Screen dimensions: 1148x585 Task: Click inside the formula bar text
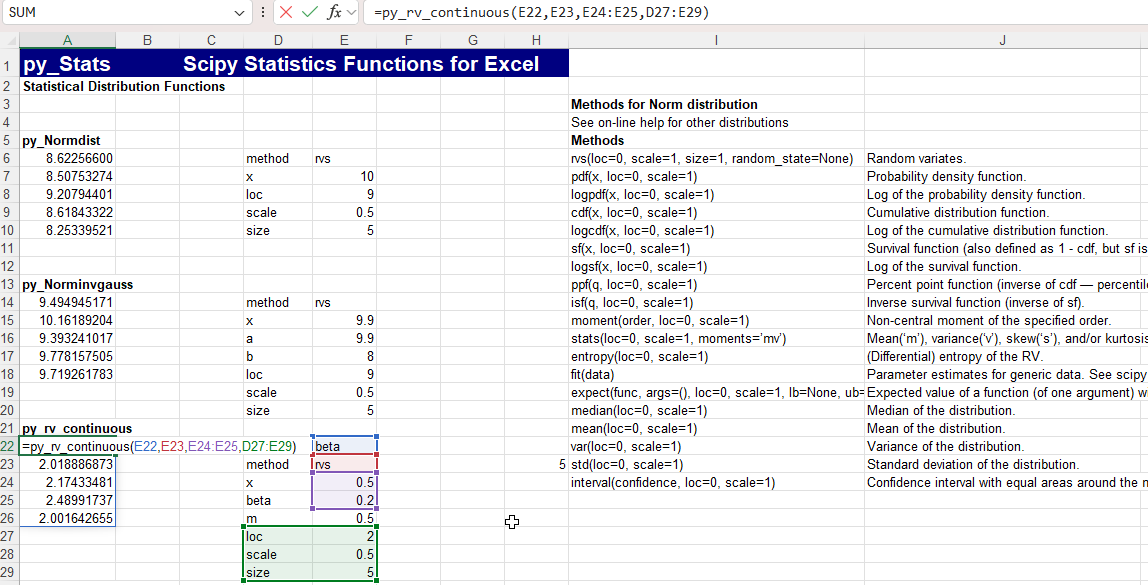754,12
